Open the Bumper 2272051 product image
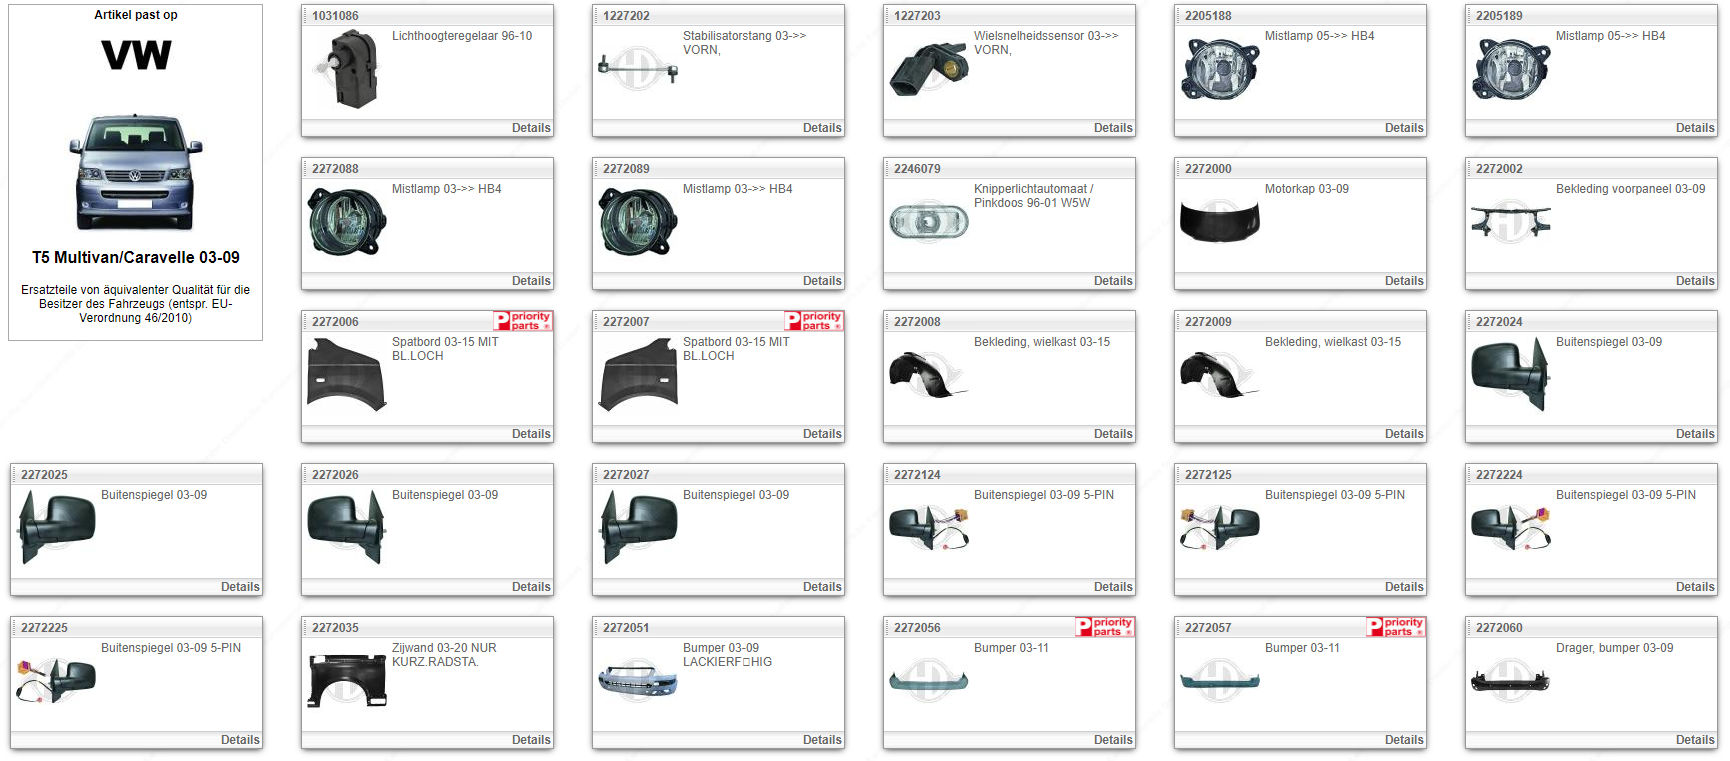Viewport: 1730px width, 761px height. [x=638, y=681]
